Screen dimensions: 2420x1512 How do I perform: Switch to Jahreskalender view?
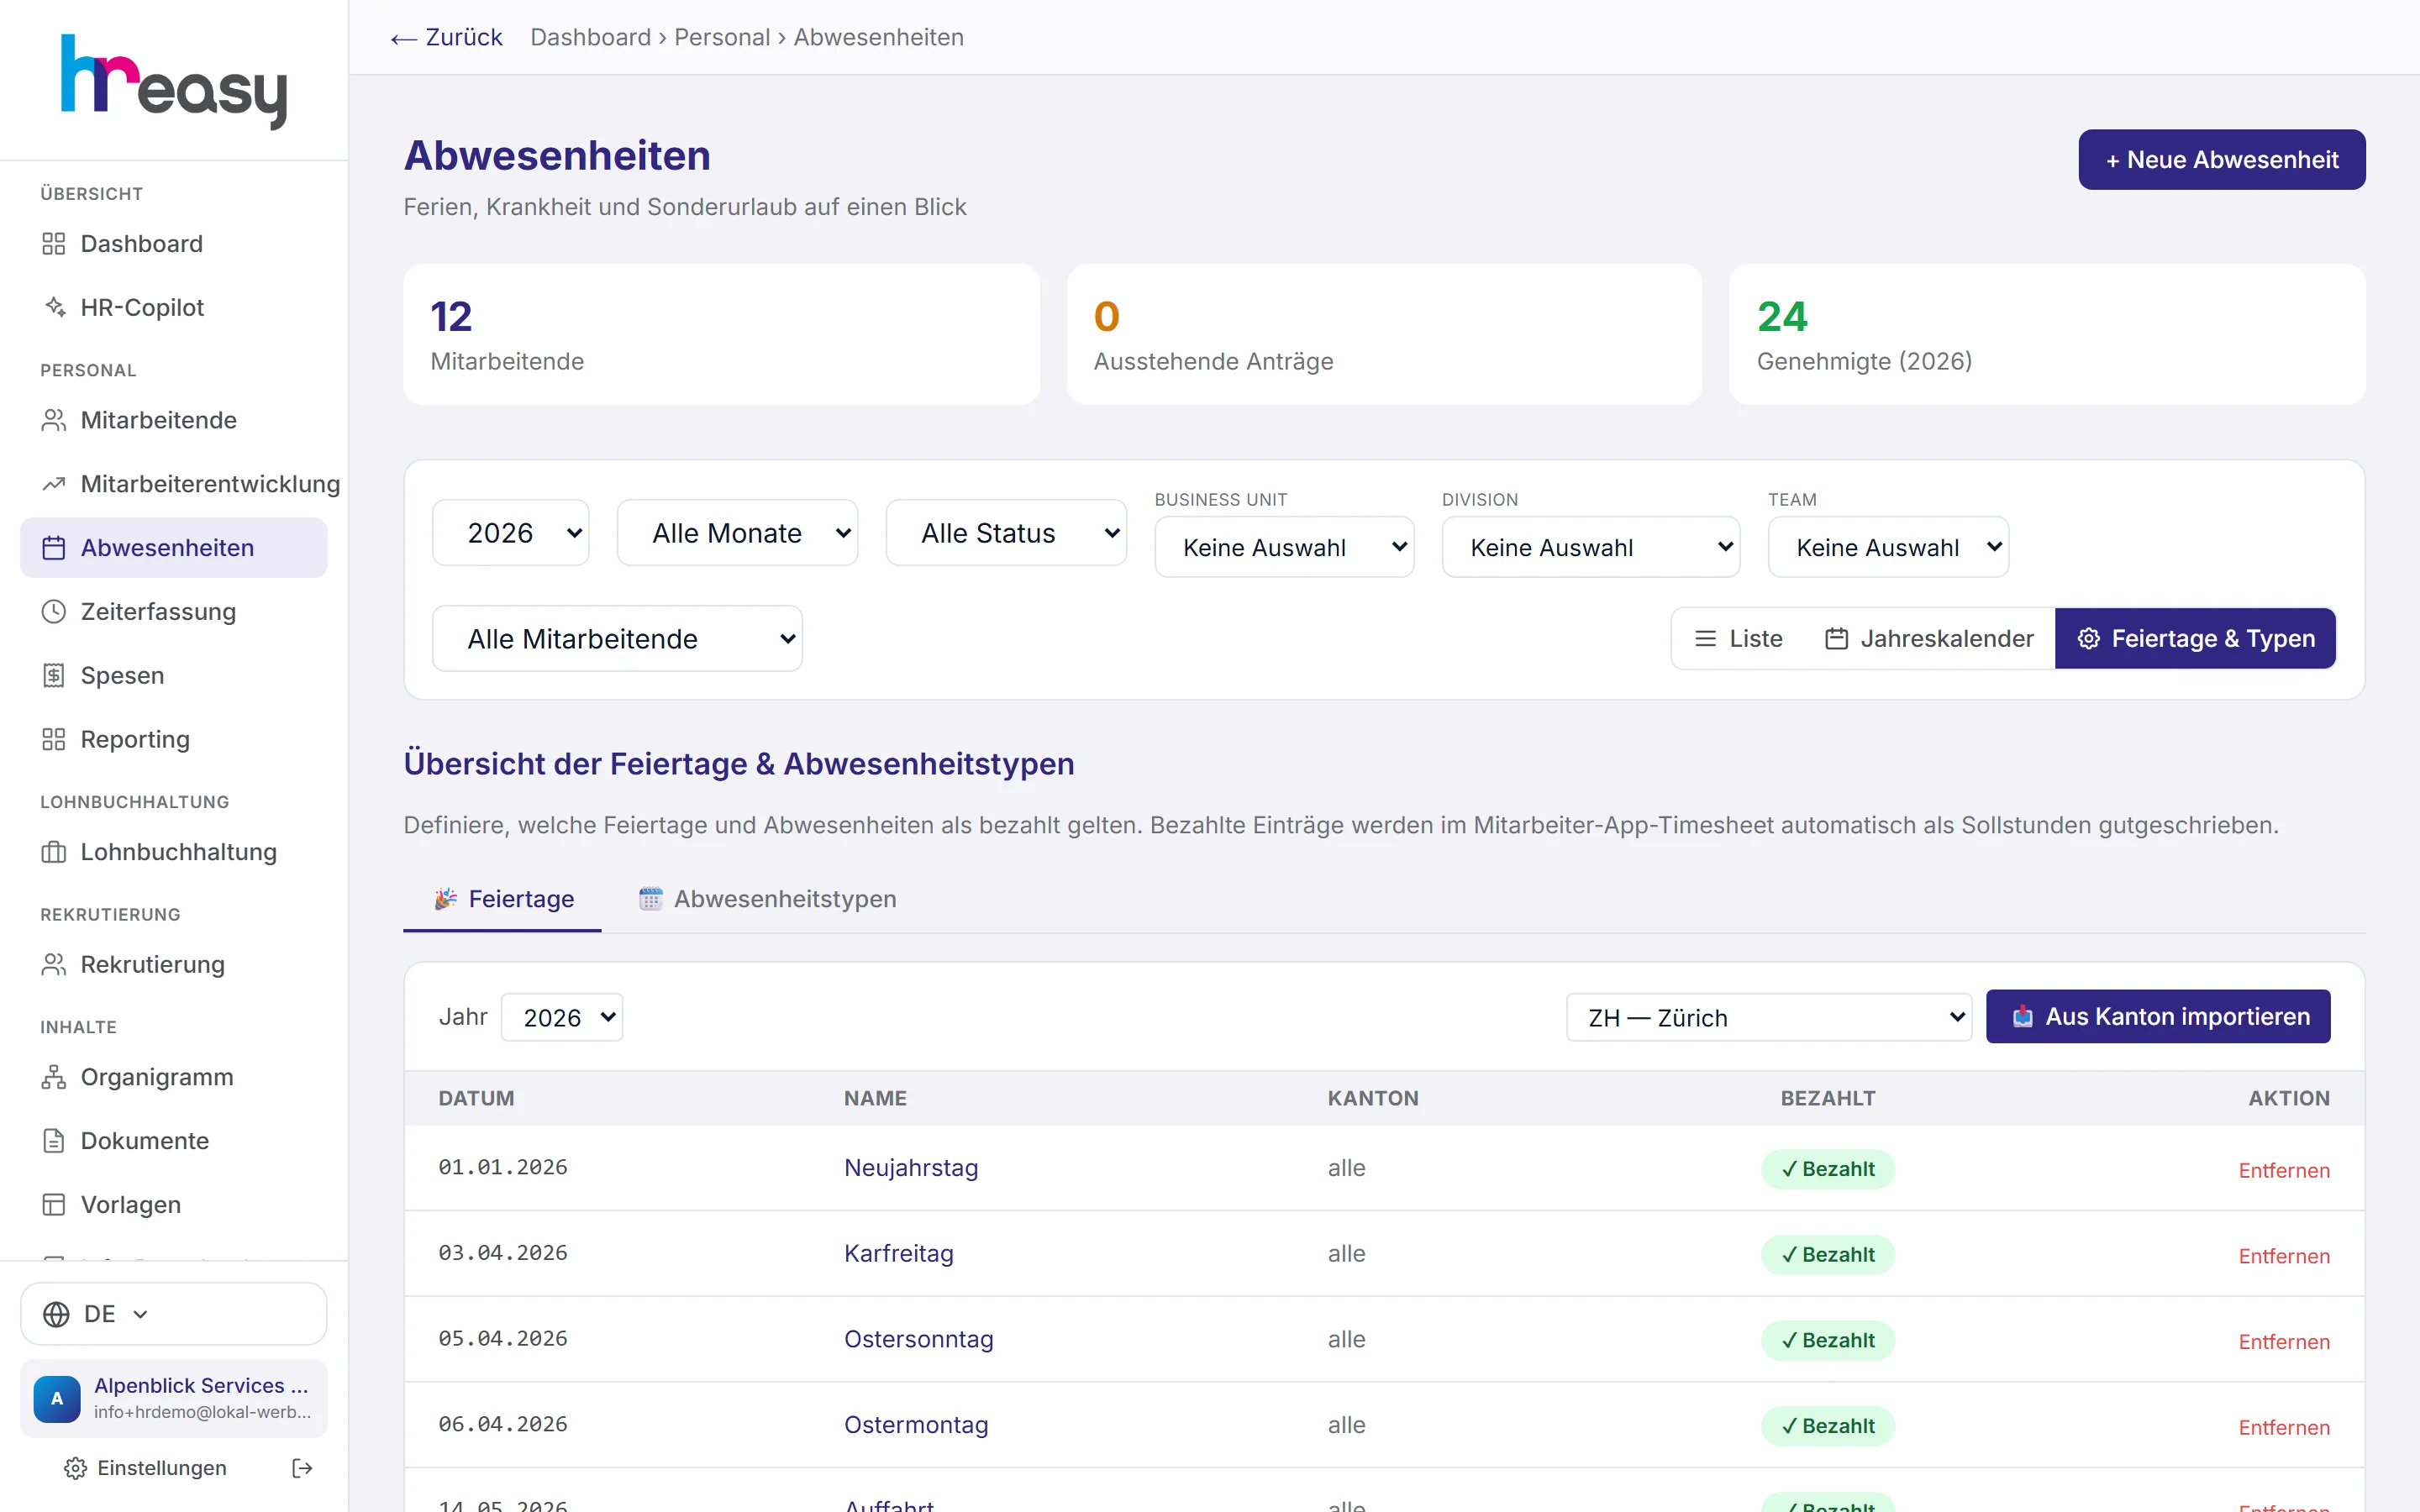[x=1929, y=638]
